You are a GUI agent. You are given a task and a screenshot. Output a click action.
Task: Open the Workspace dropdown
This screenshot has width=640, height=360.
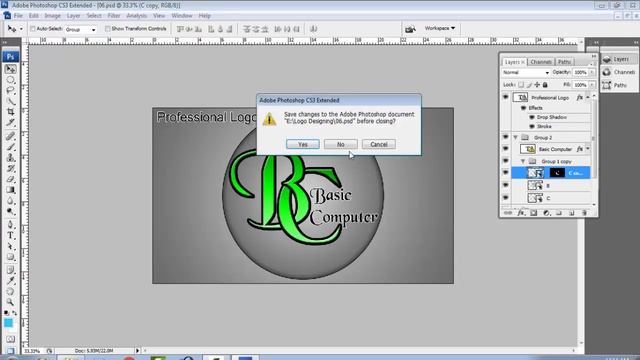tap(439, 28)
